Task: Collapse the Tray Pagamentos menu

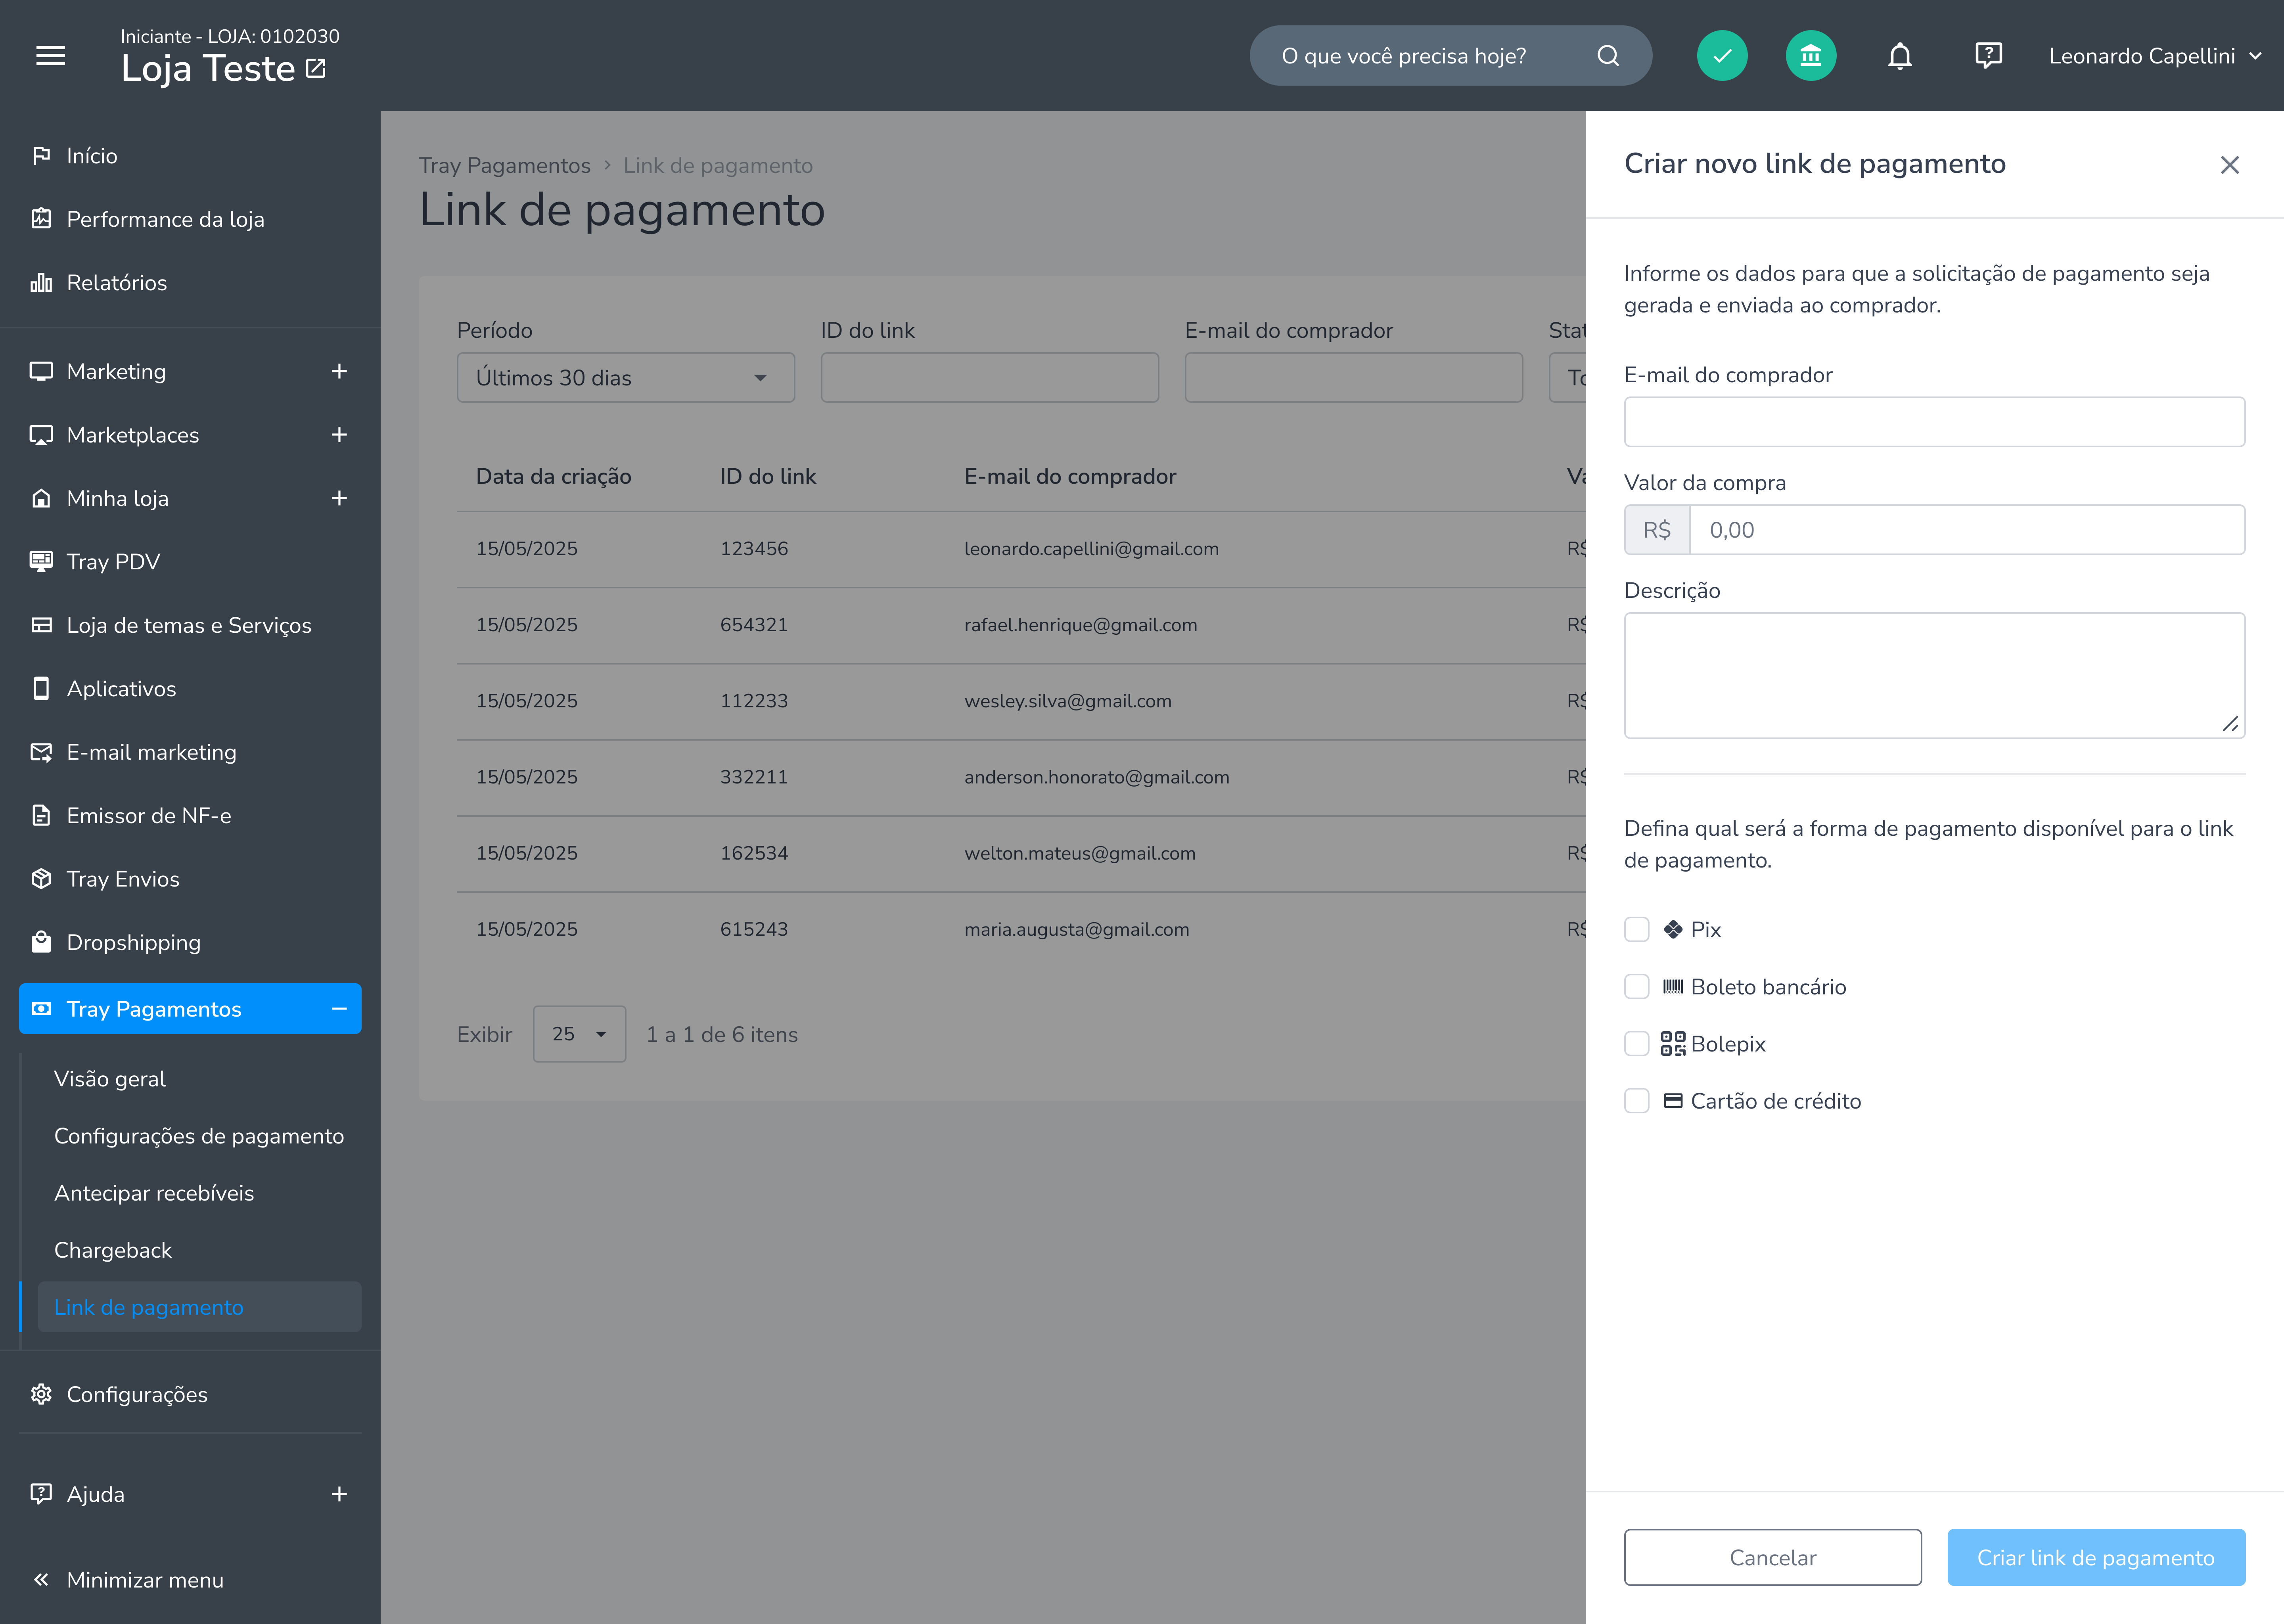Action: 339,1009
